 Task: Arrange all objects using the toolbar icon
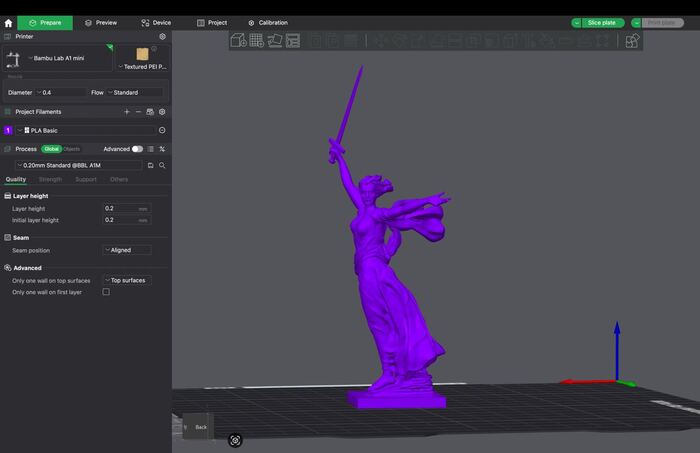tap(293, 41)
